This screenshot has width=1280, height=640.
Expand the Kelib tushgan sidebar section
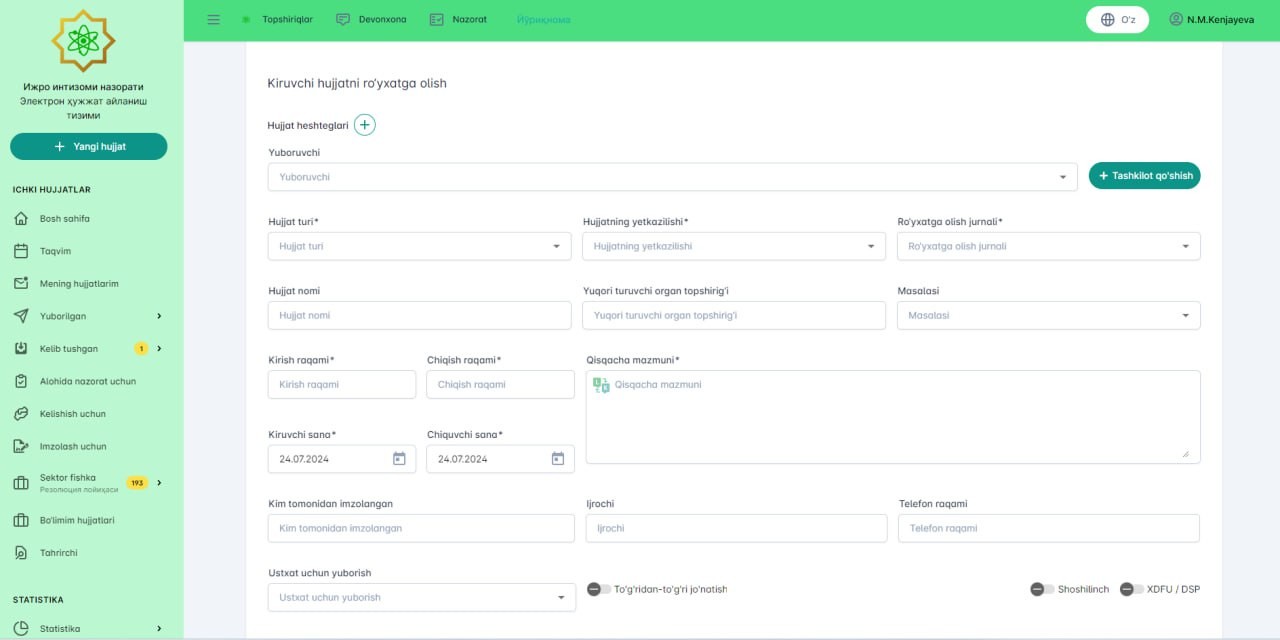(159, 349)
